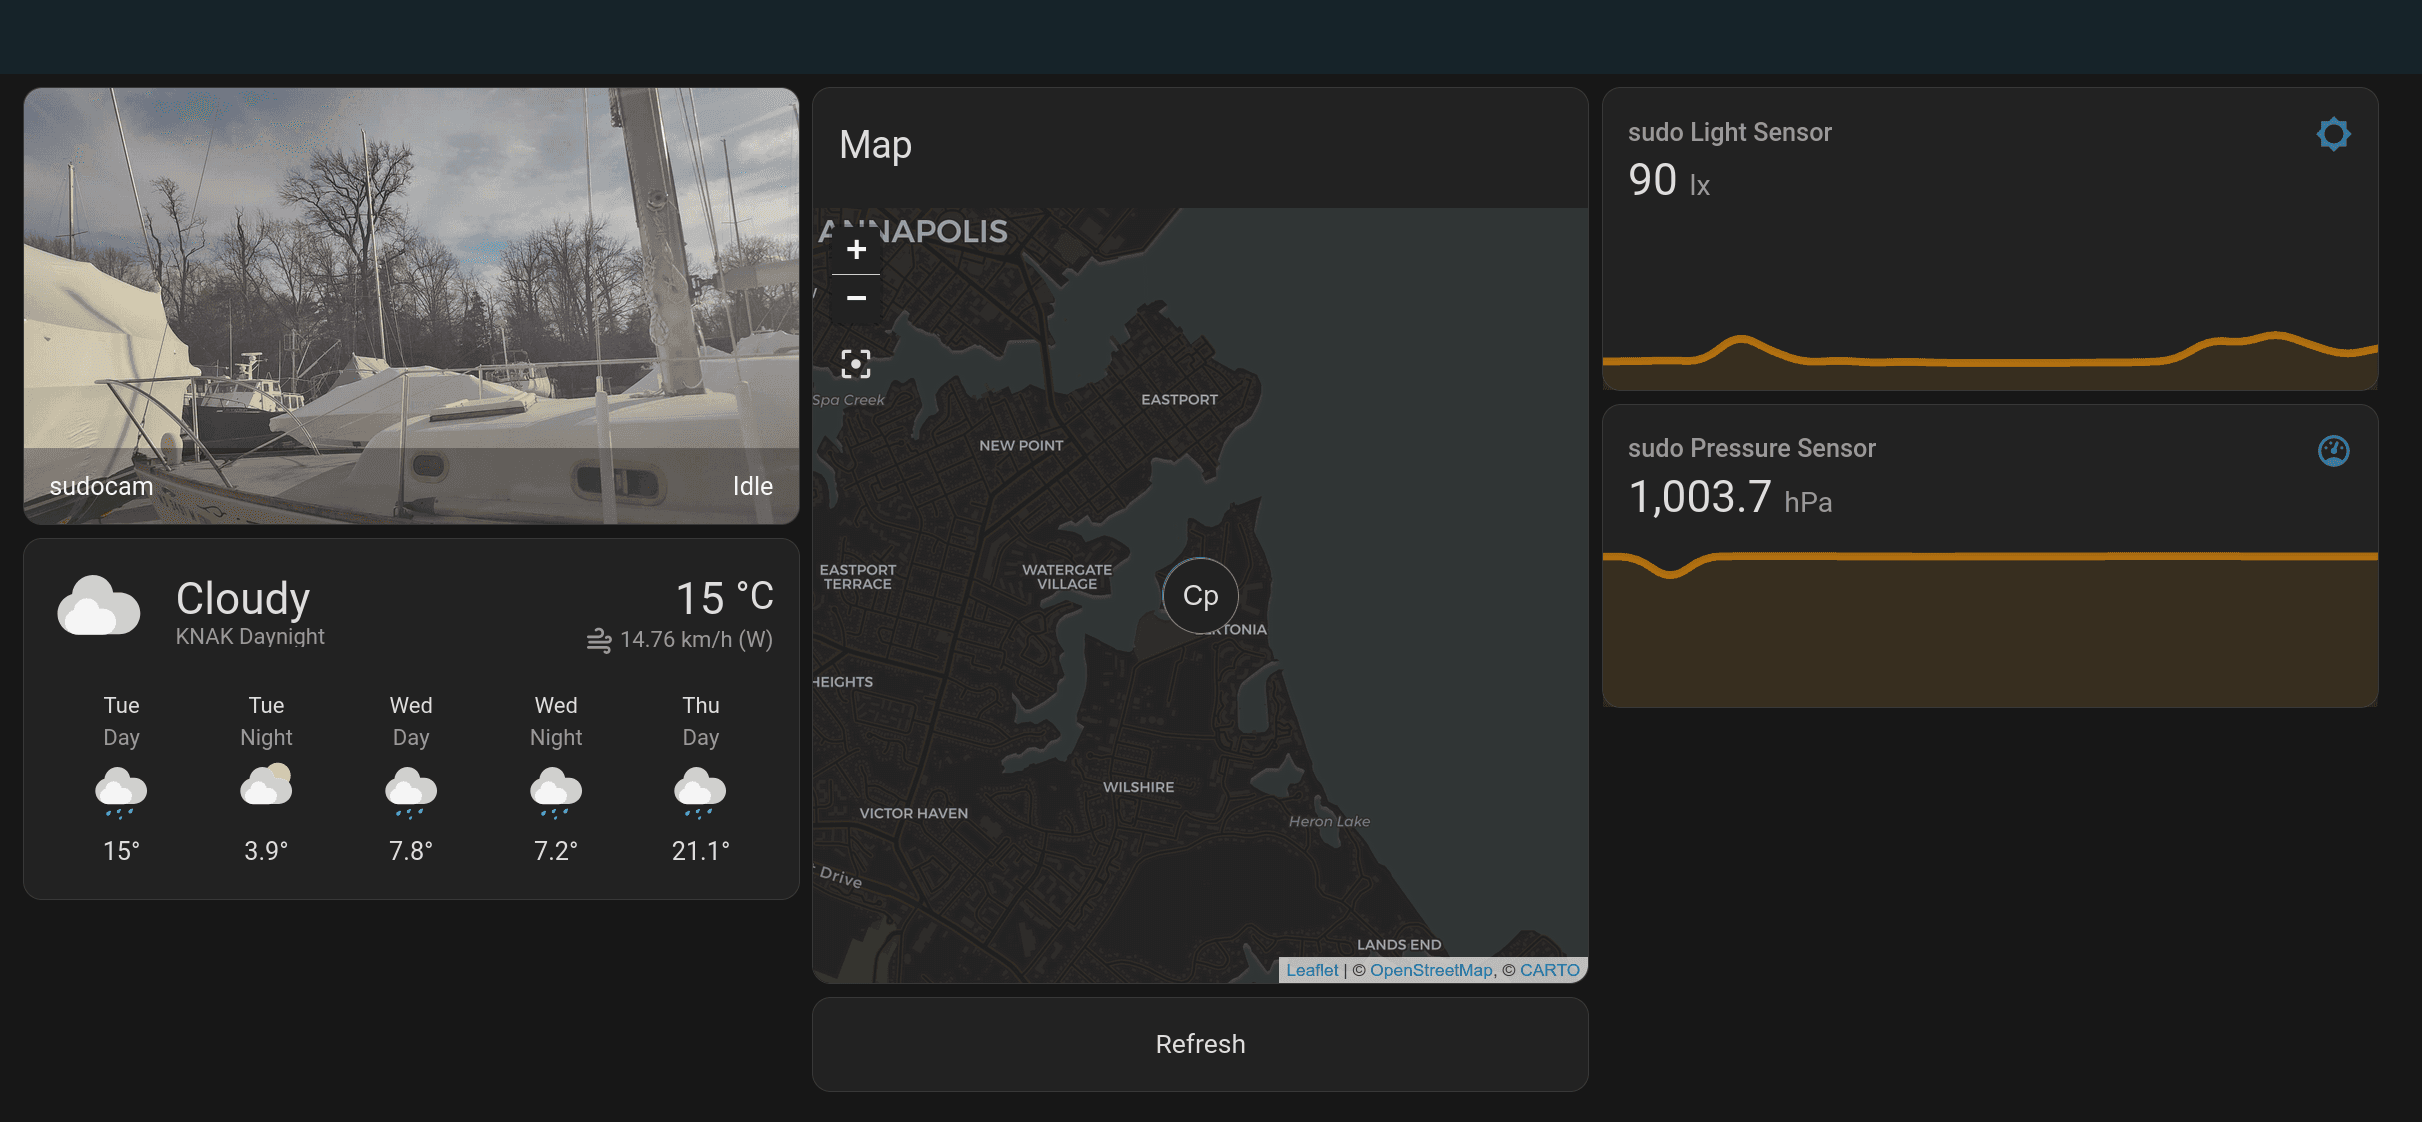Click the large Cloudy weather icon
Viewport: 2422px width, 1122px height.
pyautogui.click(x=98, y=607)
